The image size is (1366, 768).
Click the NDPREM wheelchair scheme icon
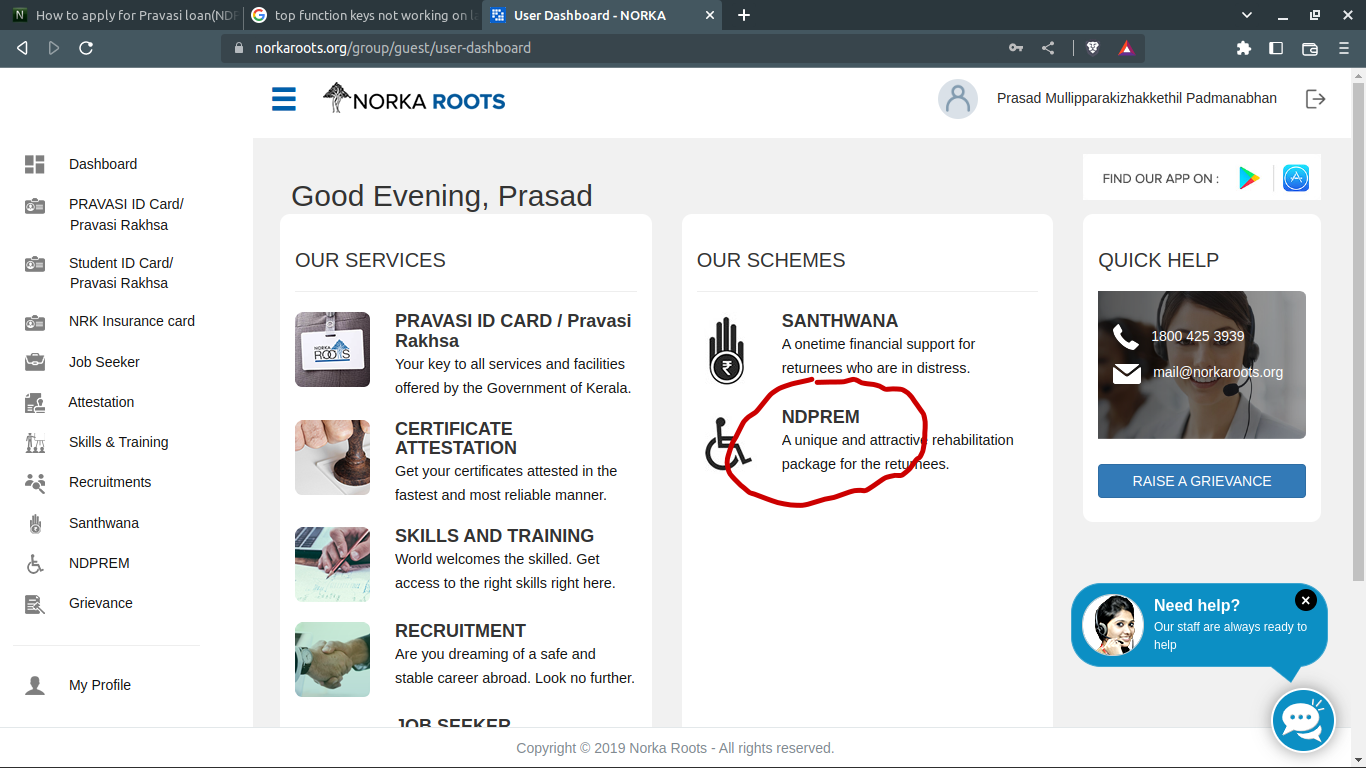[728, 443]
